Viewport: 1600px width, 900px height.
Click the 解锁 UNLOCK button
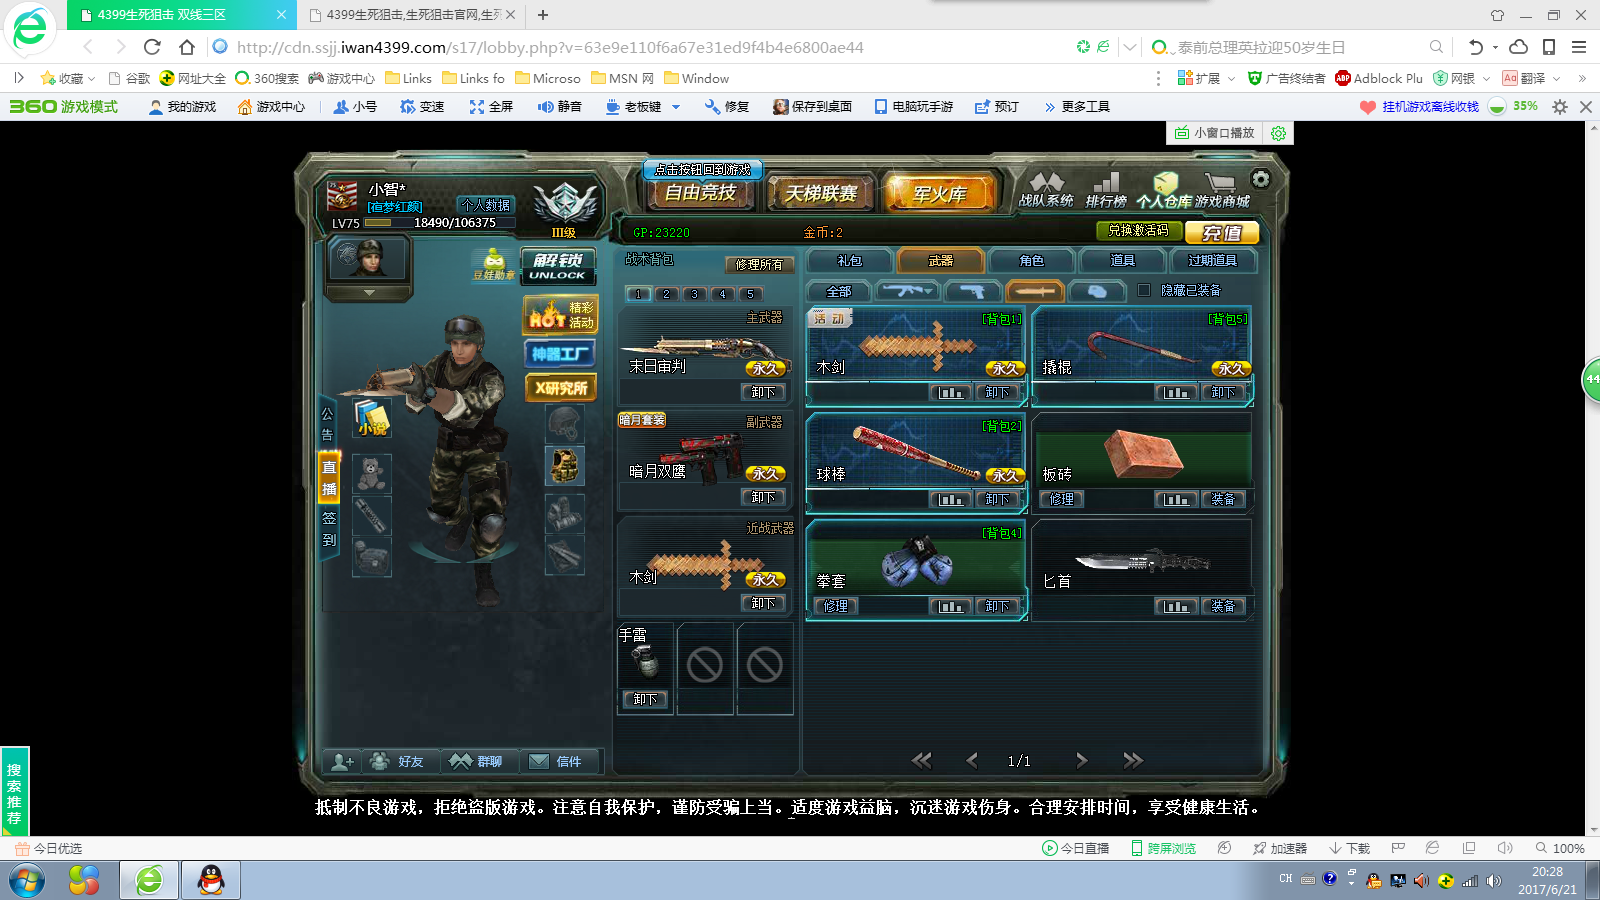coord(558,266)
